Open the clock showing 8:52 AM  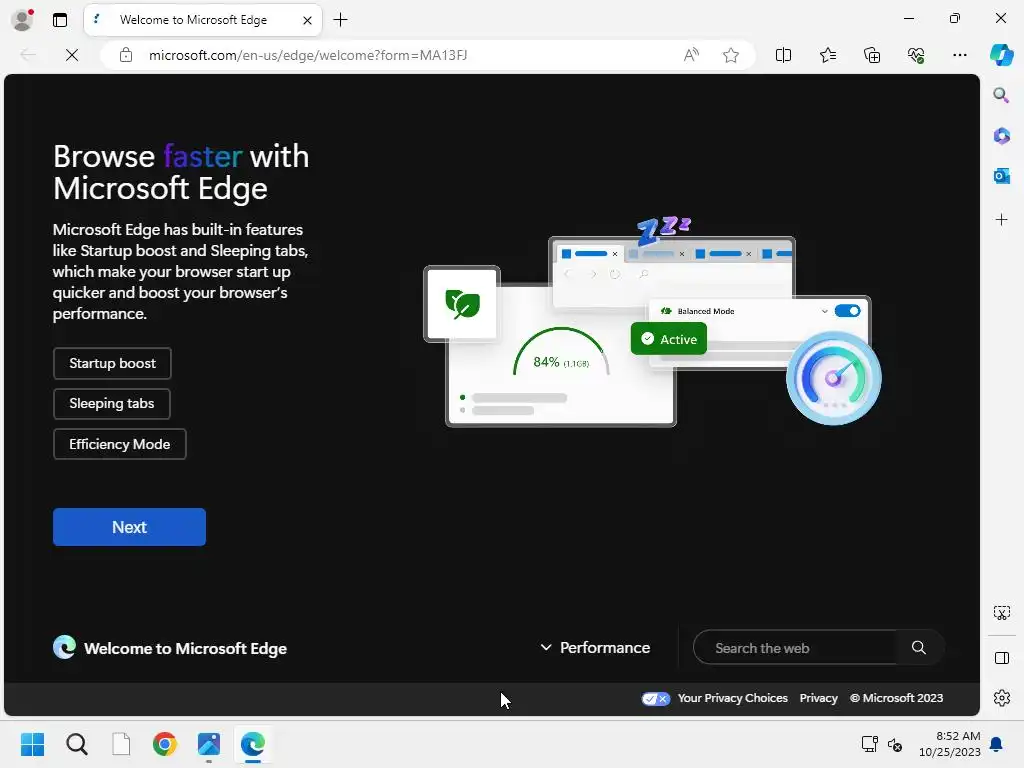pos(950,744)
